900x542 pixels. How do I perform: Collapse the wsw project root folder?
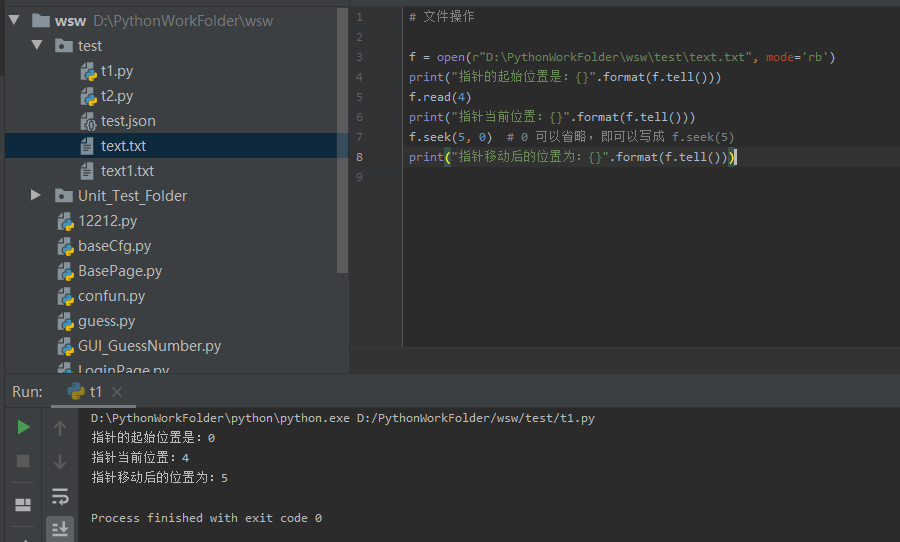tap(14, 21)
